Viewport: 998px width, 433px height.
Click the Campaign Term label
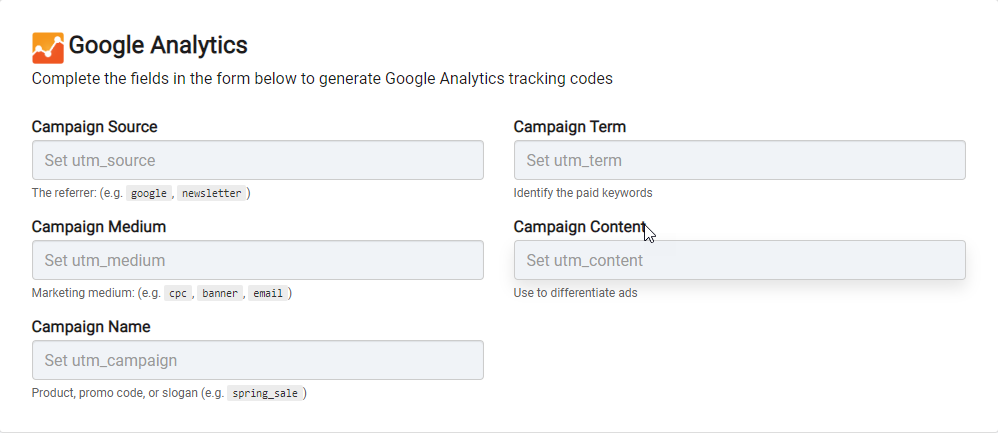coord(570,127)
